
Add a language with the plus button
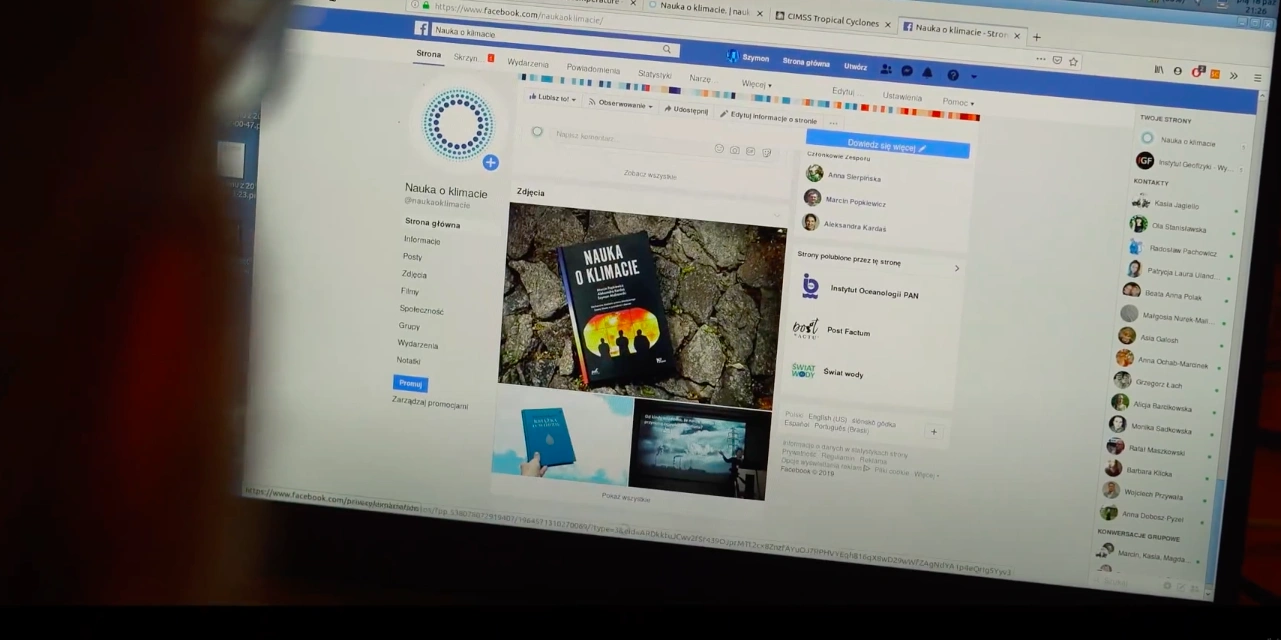coord(934,432)
